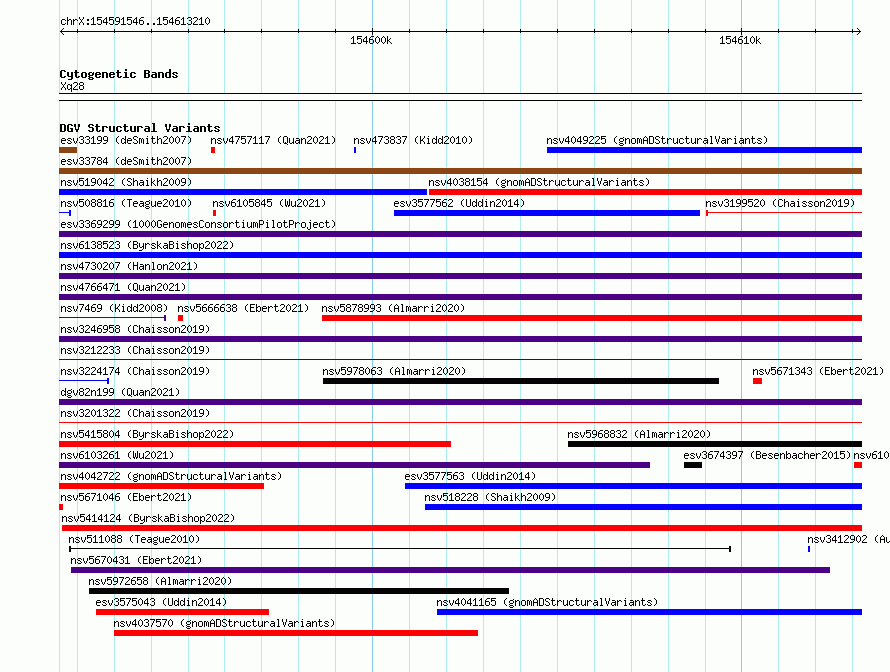Open esv3369299 1000Genomes pilot label
This screenshot has width=890, height=672.
point(198,224)
